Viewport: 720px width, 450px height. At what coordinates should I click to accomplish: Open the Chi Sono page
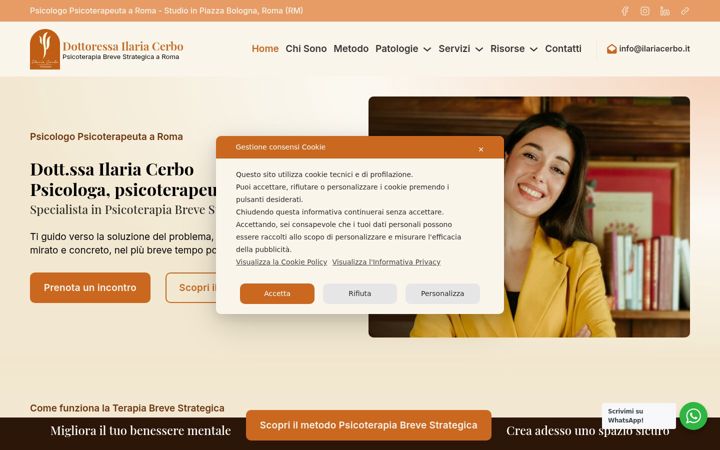coord(306,49)
